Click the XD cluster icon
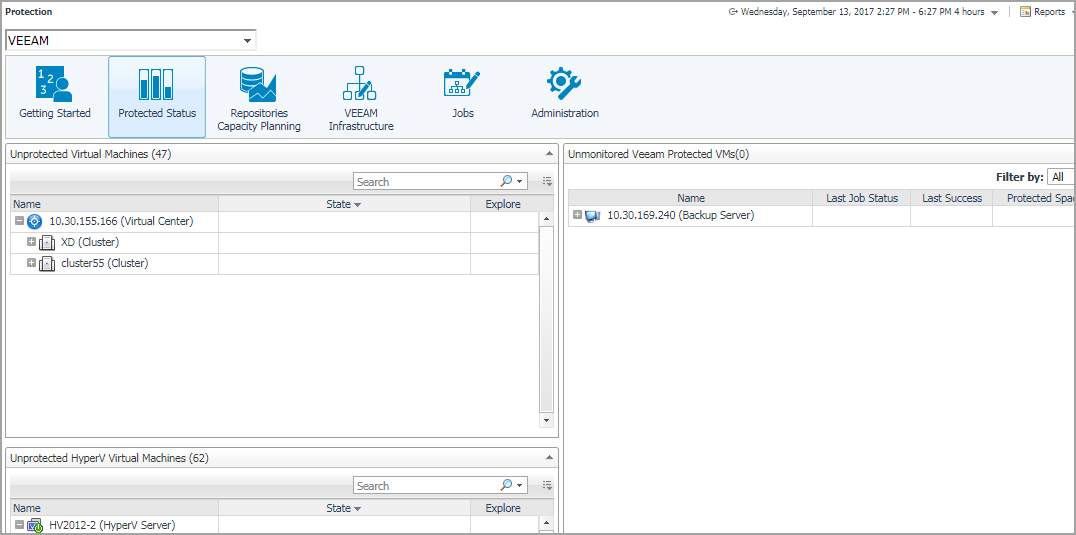The image size is (1076, 535). [47, 242]
